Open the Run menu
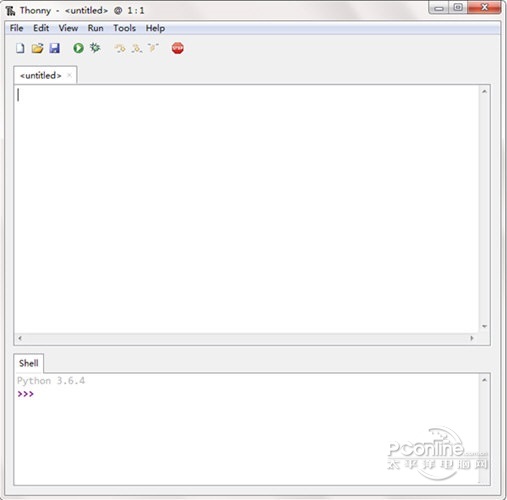 96,28
